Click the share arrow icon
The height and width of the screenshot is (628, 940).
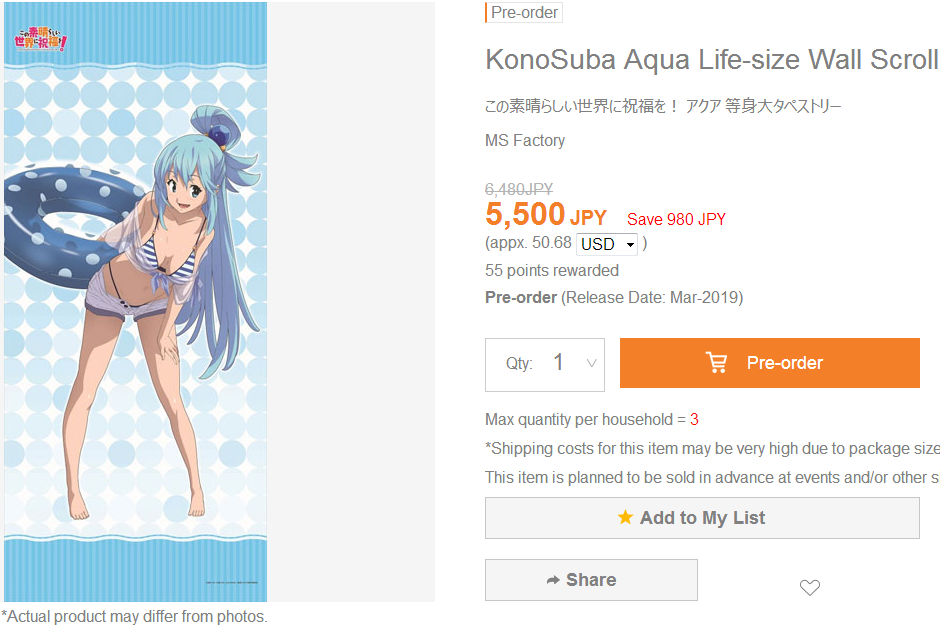[553, 580]
